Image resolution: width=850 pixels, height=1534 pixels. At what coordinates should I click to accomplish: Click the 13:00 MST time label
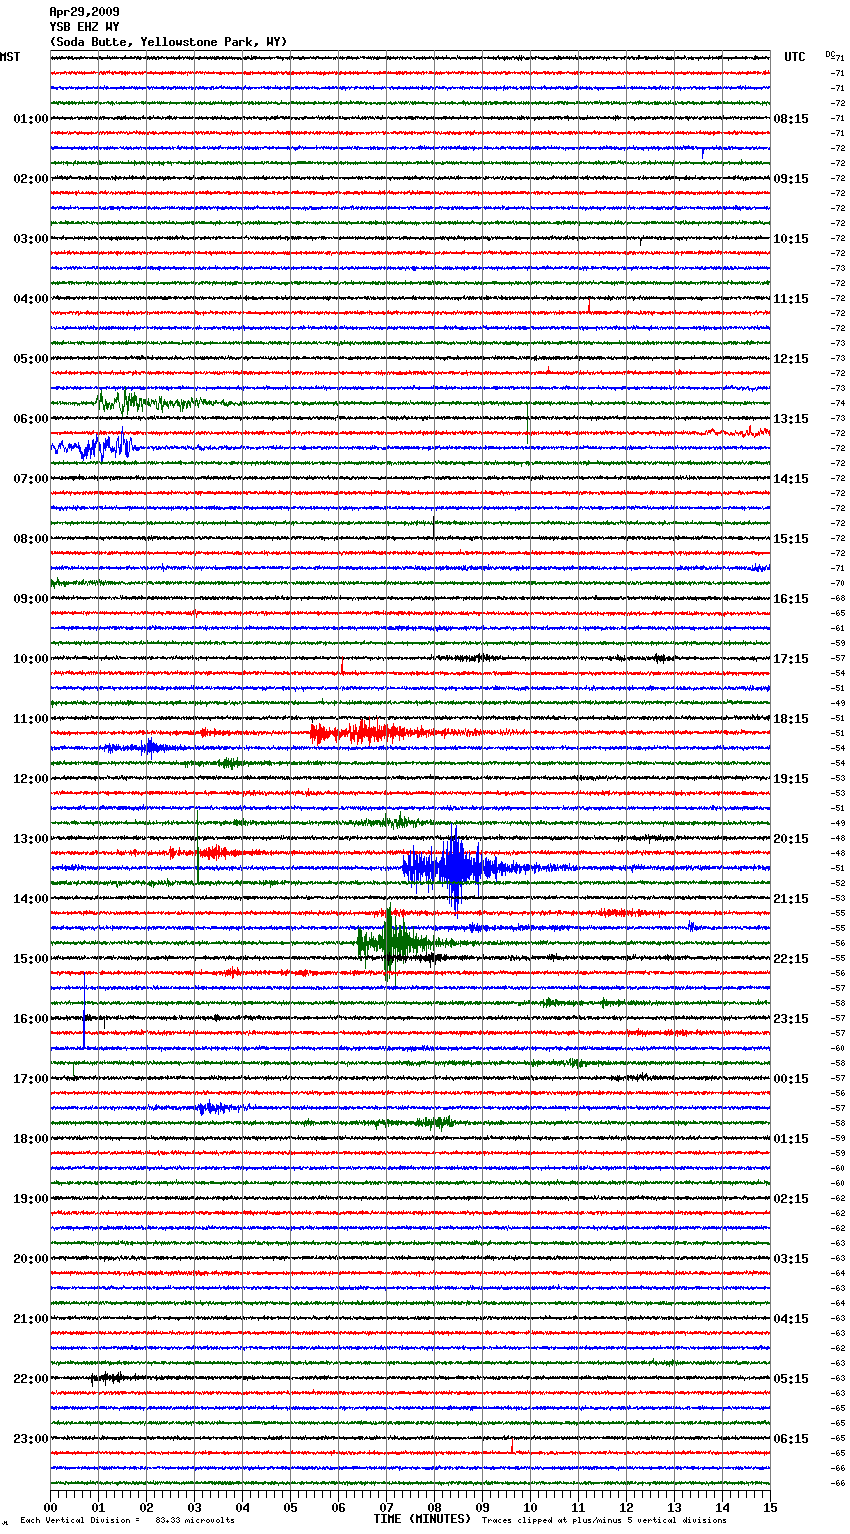click(31, 839)
